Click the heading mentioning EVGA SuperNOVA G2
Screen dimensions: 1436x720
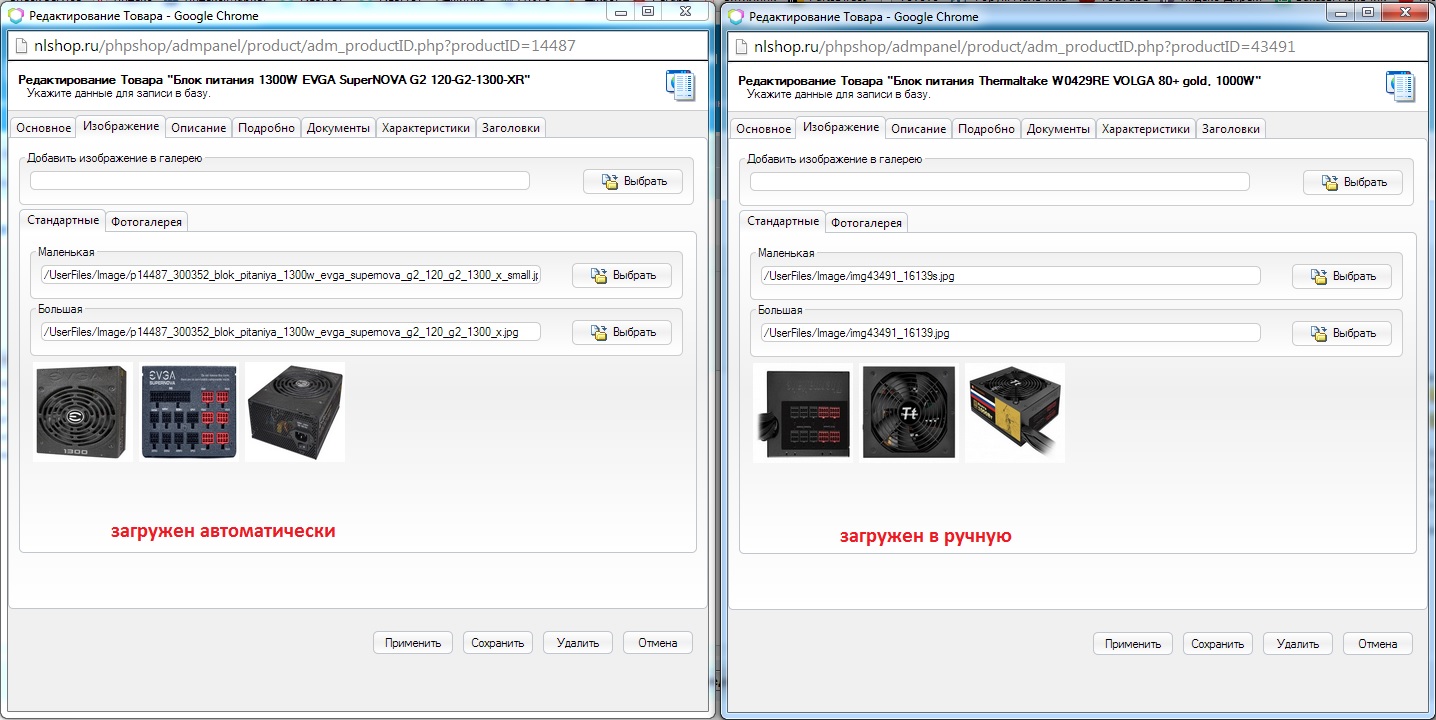pos(274,79)
